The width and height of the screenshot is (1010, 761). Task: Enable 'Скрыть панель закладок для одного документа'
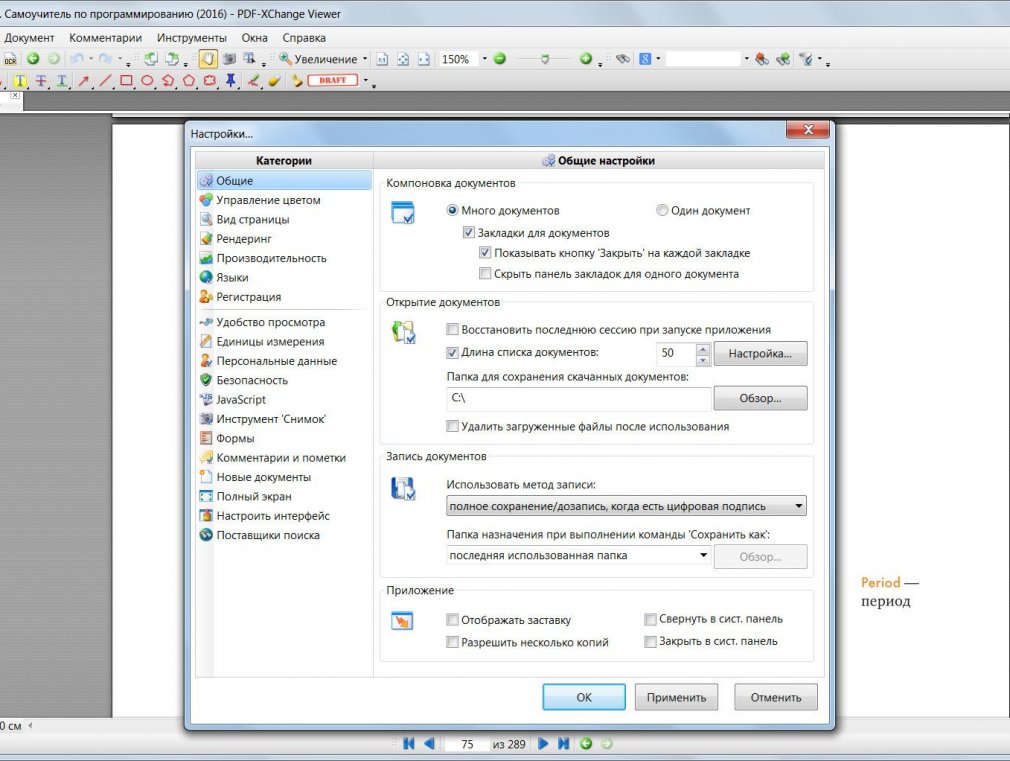point(484,273)
